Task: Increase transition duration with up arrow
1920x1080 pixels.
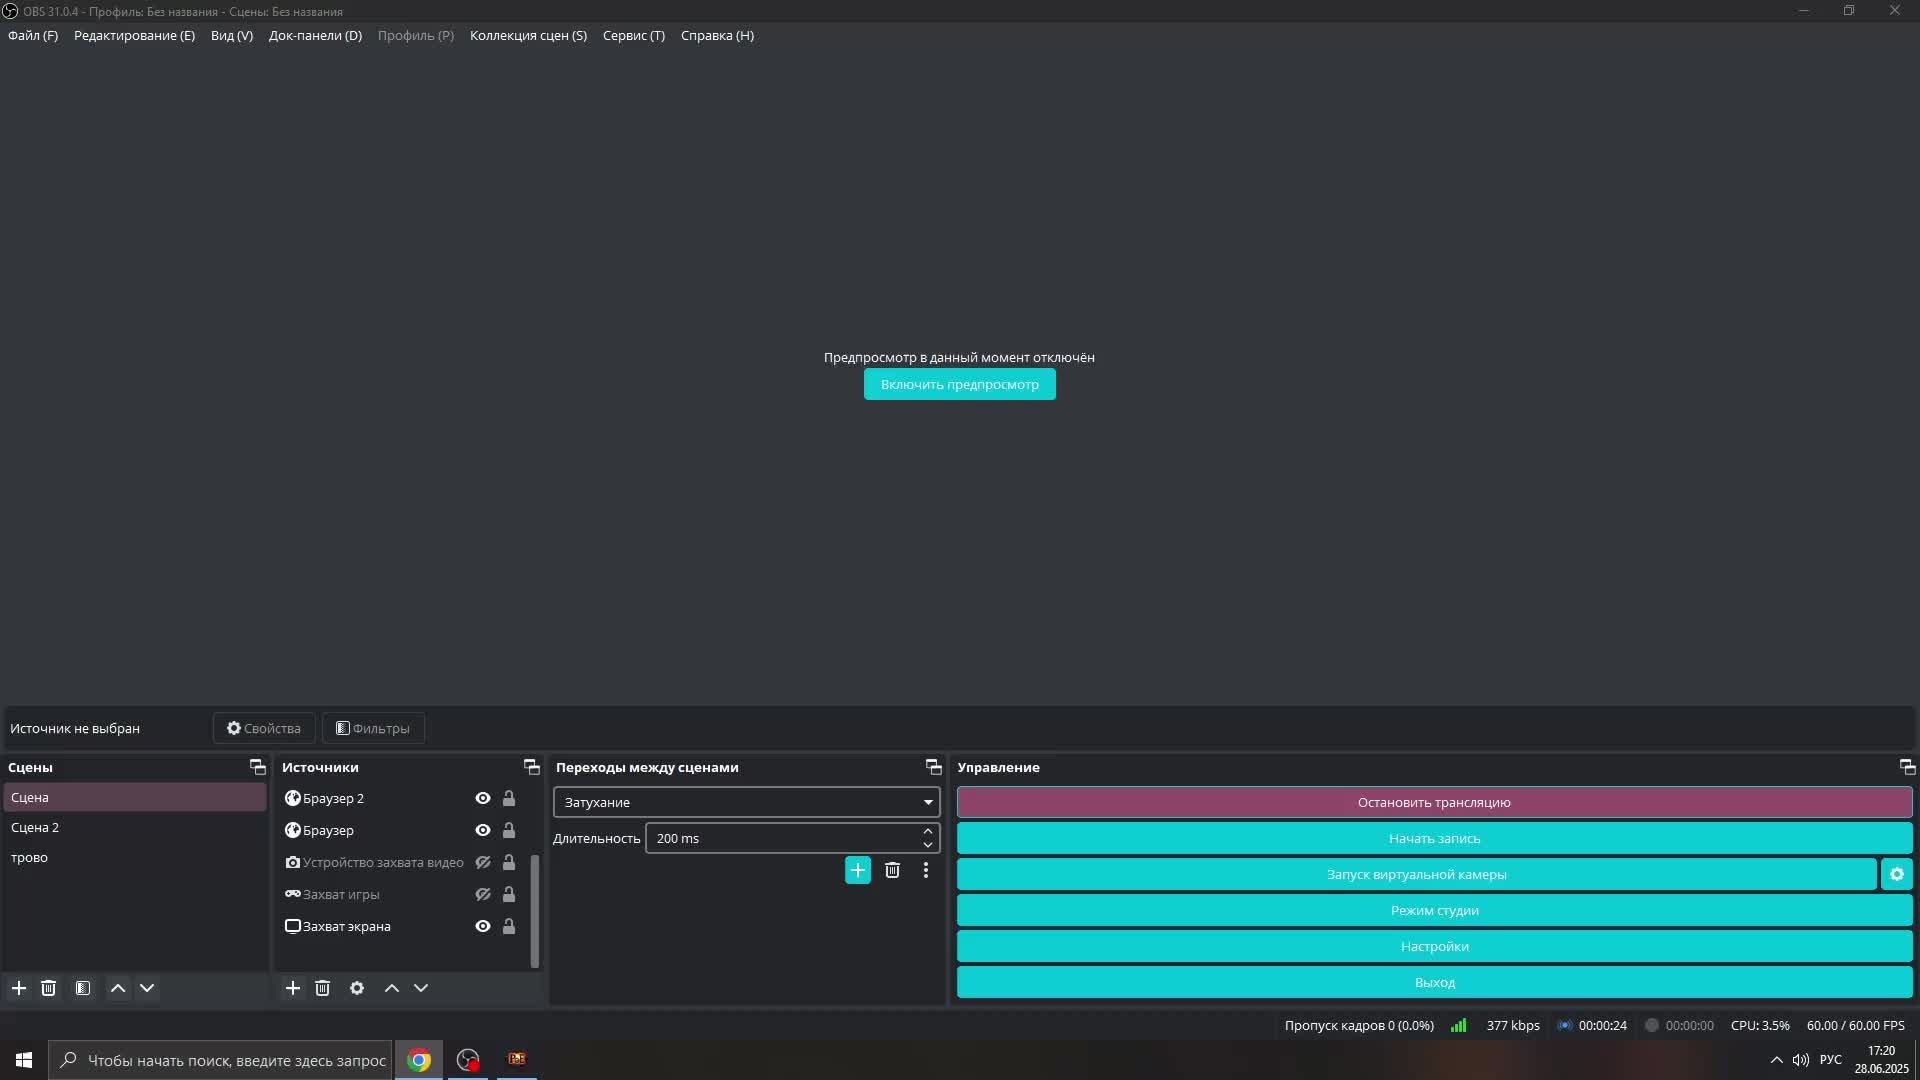Action: click(928, 831)
